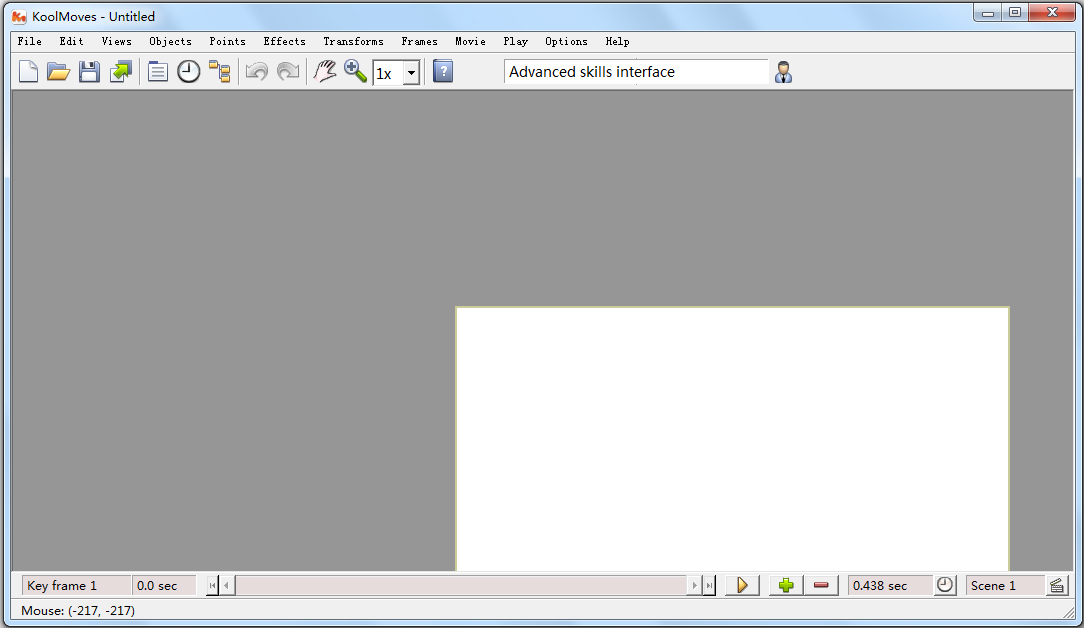
Task: Click the user skill level person icon
Action: (783, 72)
